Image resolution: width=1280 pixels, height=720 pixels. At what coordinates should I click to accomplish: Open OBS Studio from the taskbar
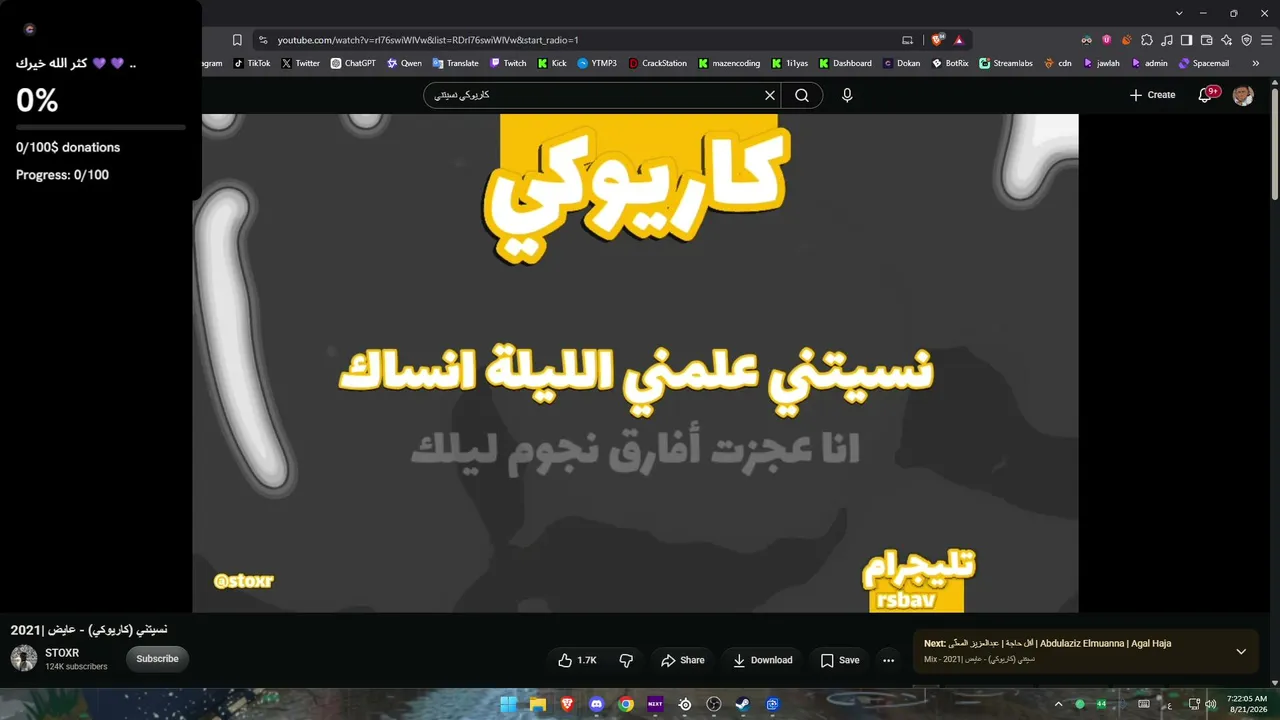[714, 704]
